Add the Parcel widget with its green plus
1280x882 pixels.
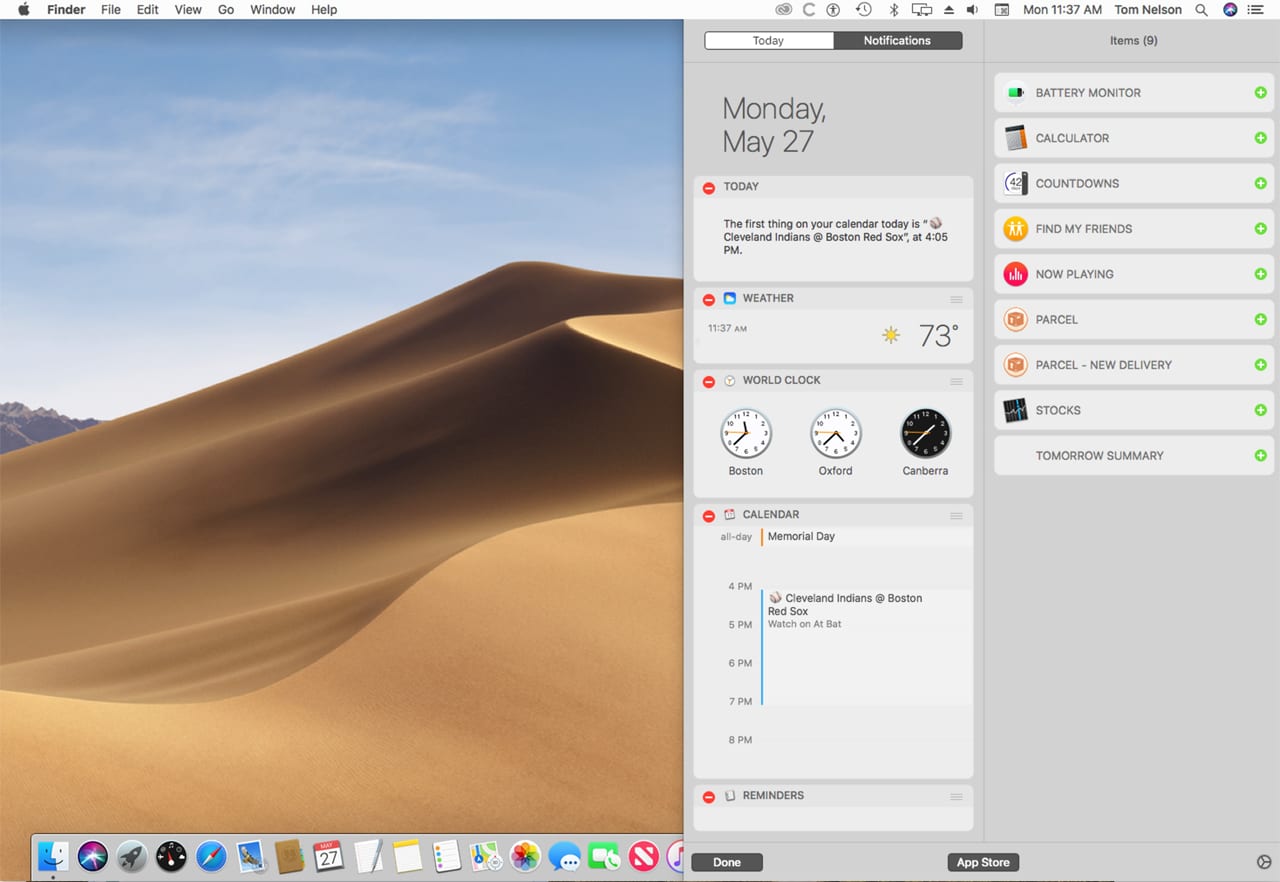coord(1260,319)
